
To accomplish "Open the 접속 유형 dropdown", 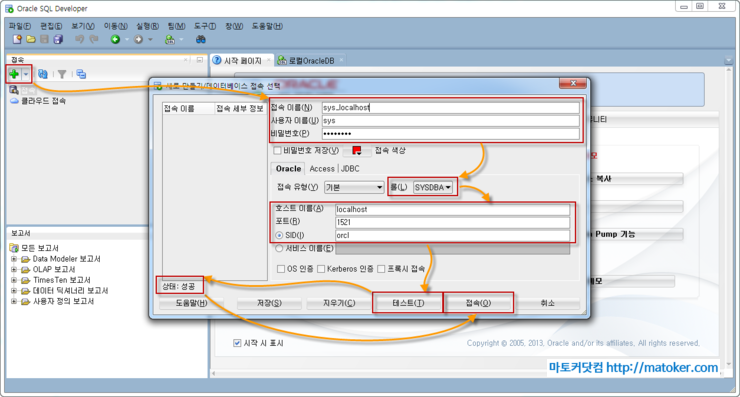I will [x=353, y=187].
